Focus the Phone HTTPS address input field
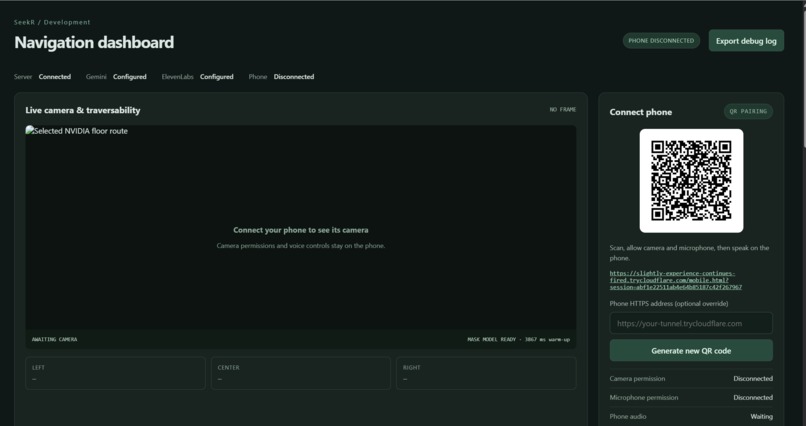806x426 pixels. point(691,323)
